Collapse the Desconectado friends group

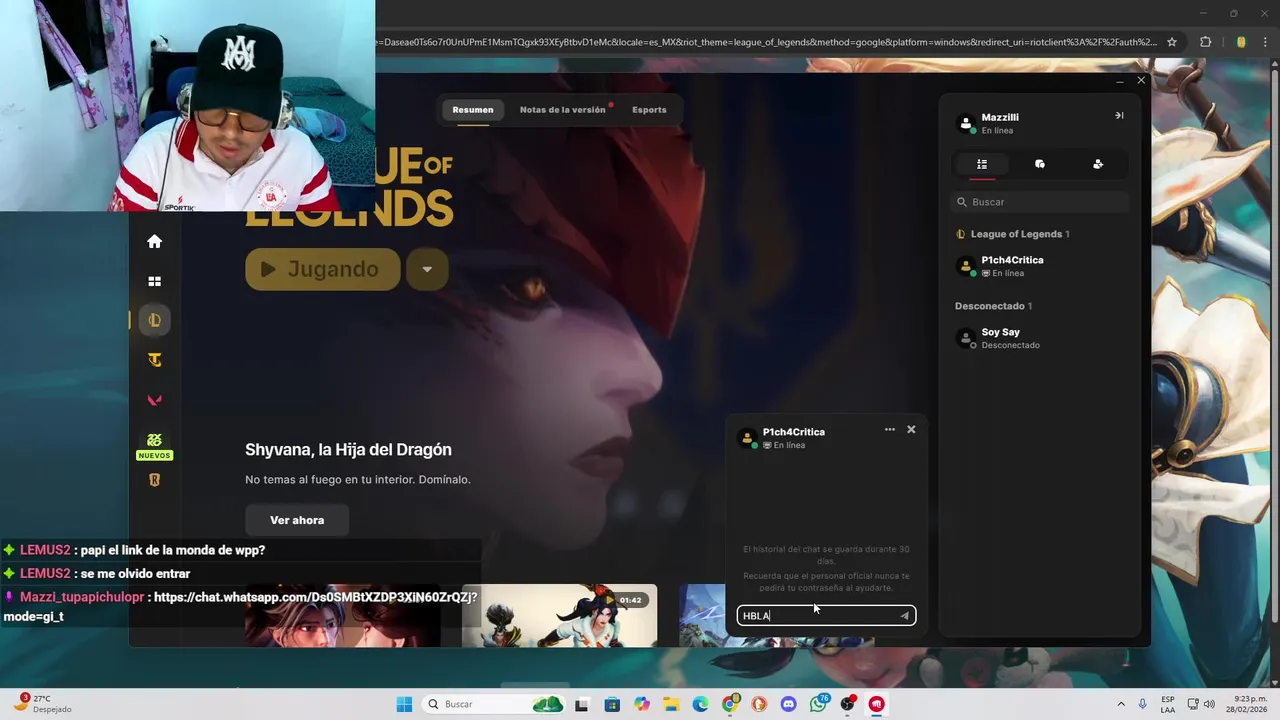coord(994,306)
